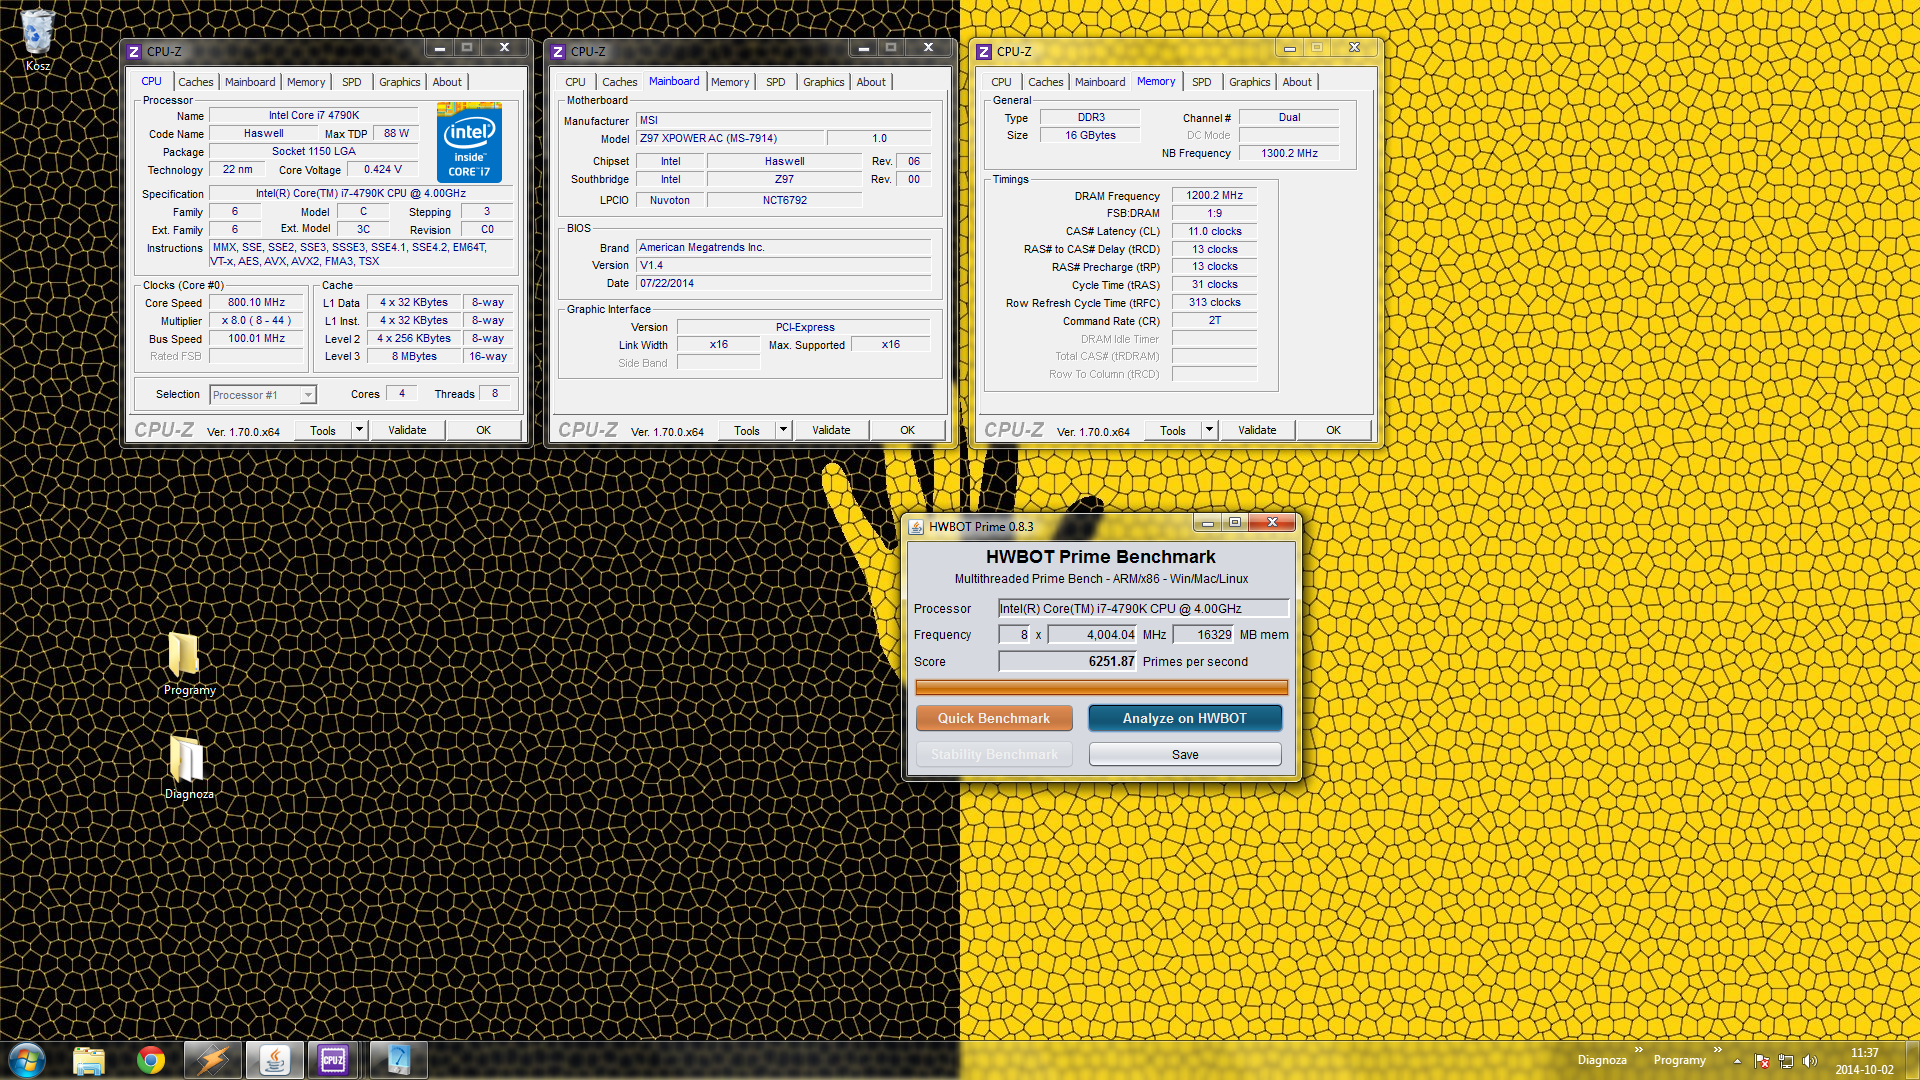Image resolution: width=1920 pixels, height=1080 pixels.
Task: Expand Tools arrow in CPU-tab window
Action: (x=359, y=430)
